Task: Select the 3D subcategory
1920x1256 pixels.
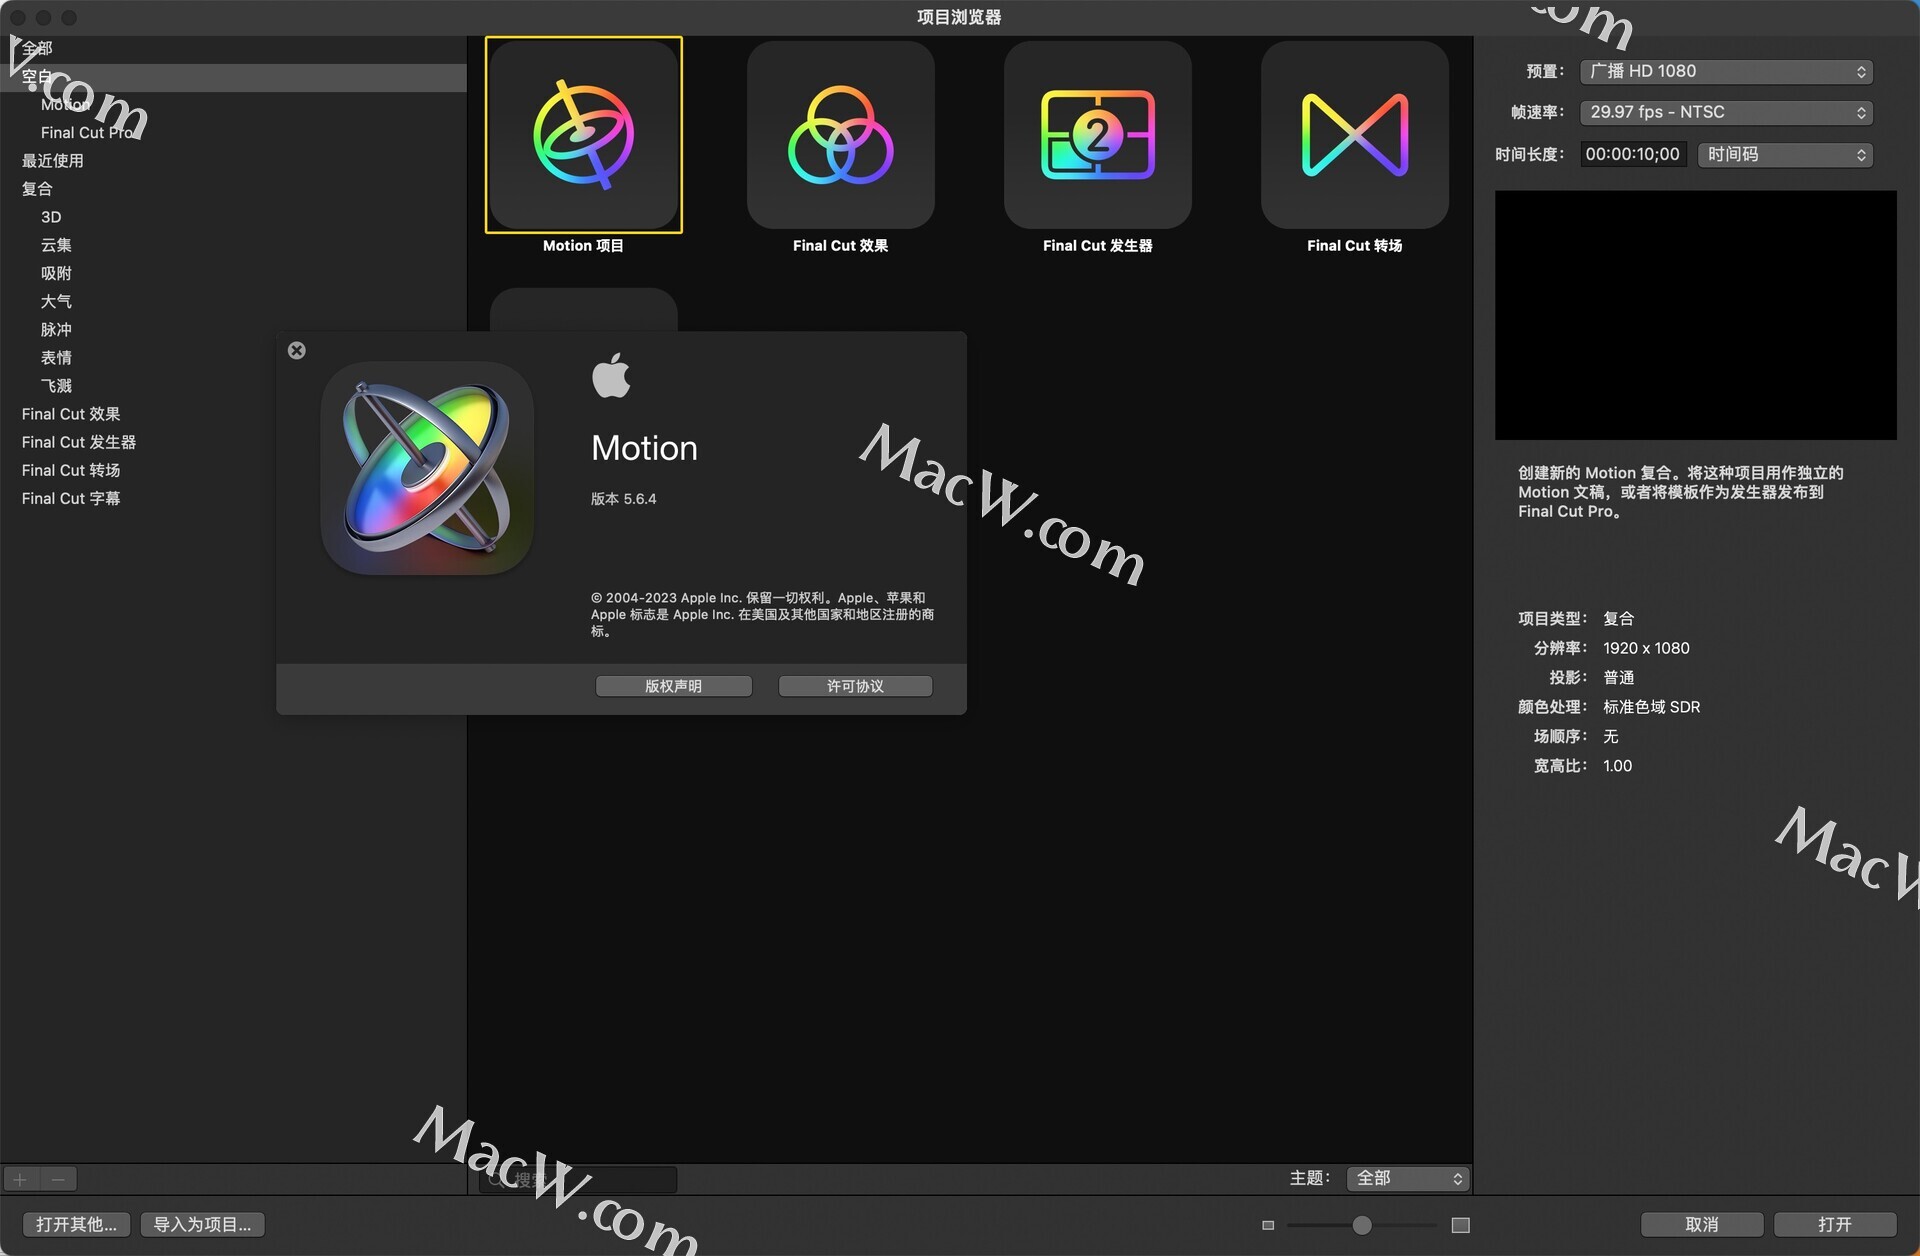Action: tap(233, 217)
